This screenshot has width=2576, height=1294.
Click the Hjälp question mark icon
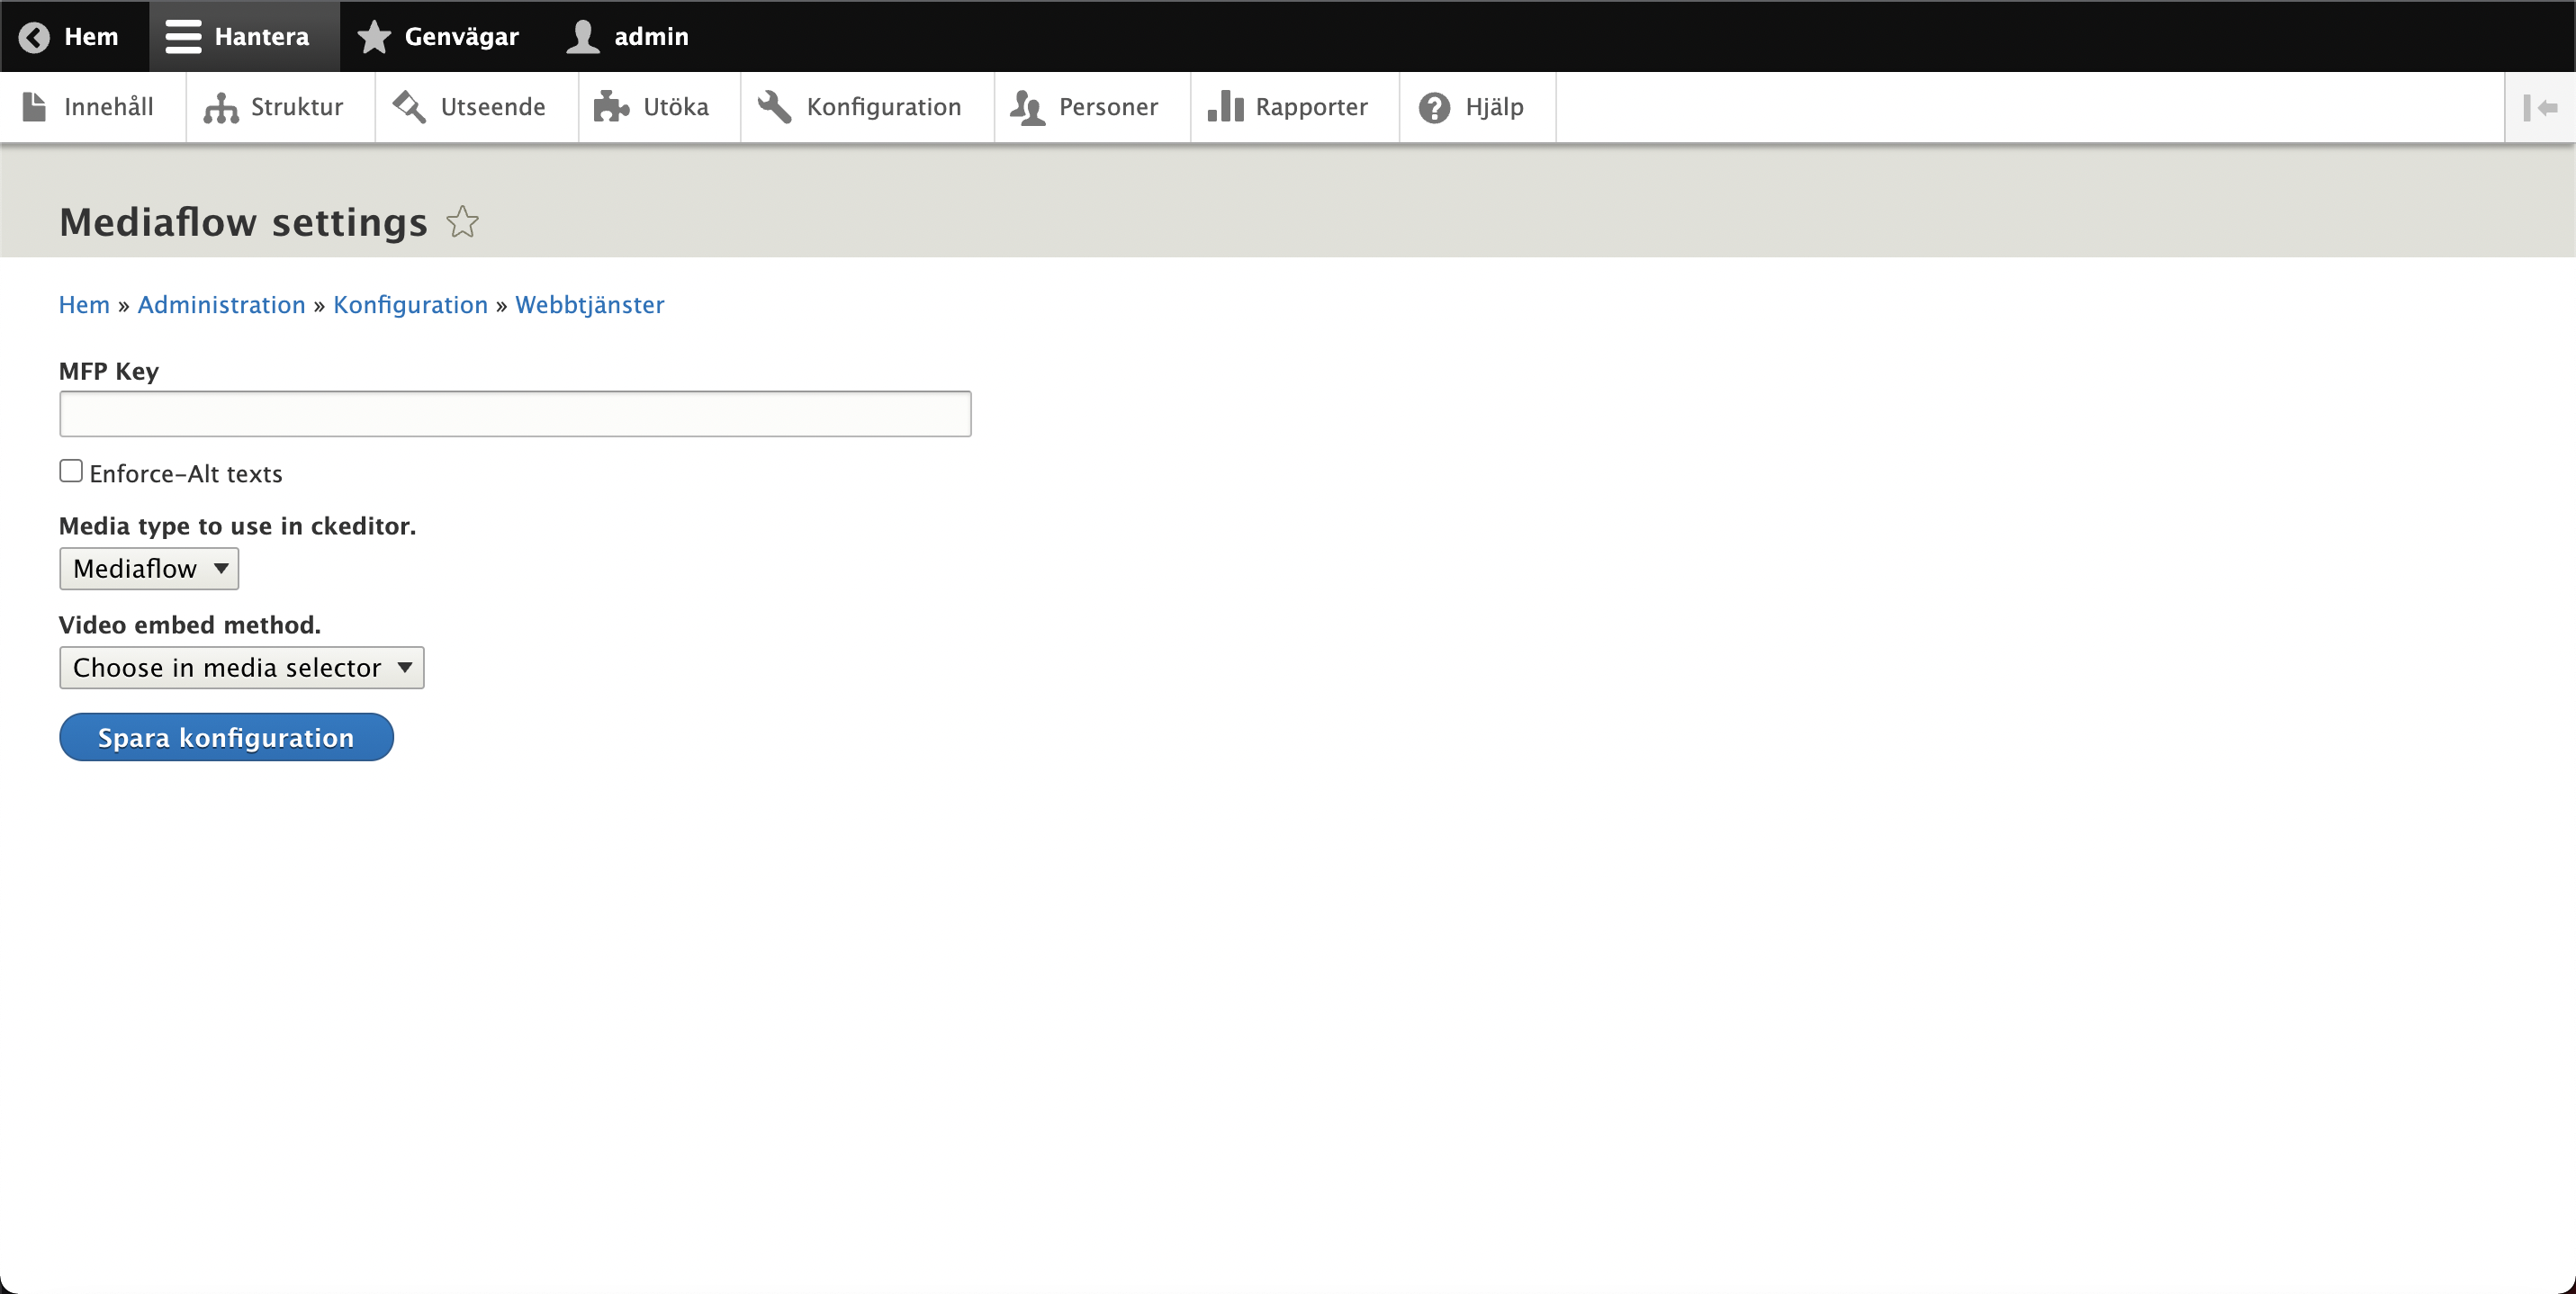tap(1434, 108)
